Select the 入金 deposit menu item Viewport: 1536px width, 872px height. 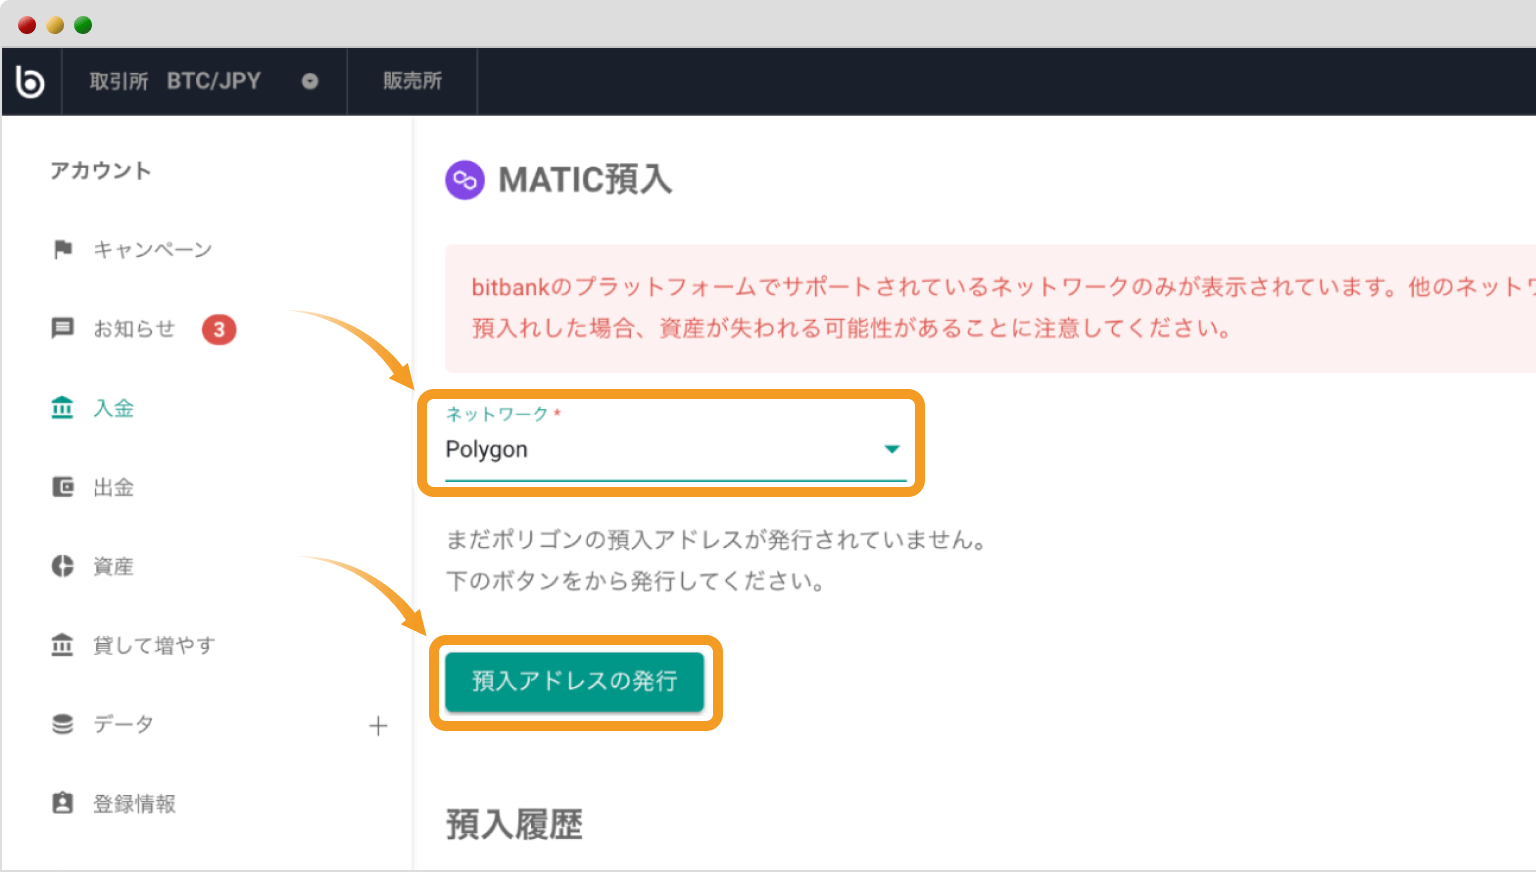(x=113, y=408)
